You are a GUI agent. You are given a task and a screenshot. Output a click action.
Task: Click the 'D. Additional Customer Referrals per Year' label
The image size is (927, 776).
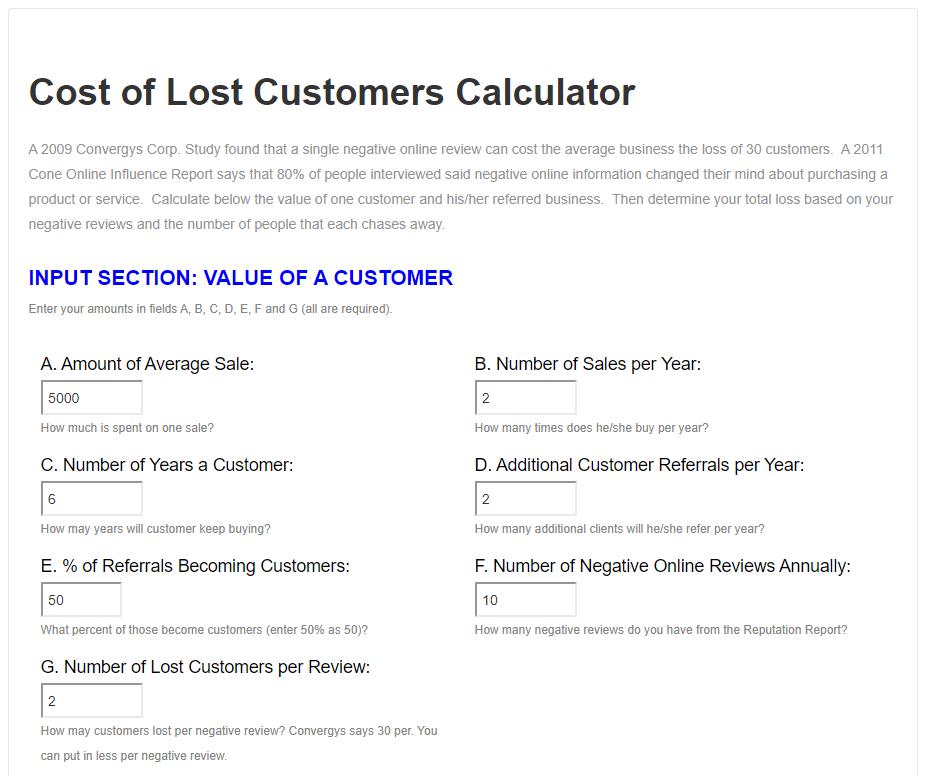click(x=639, y=465)
